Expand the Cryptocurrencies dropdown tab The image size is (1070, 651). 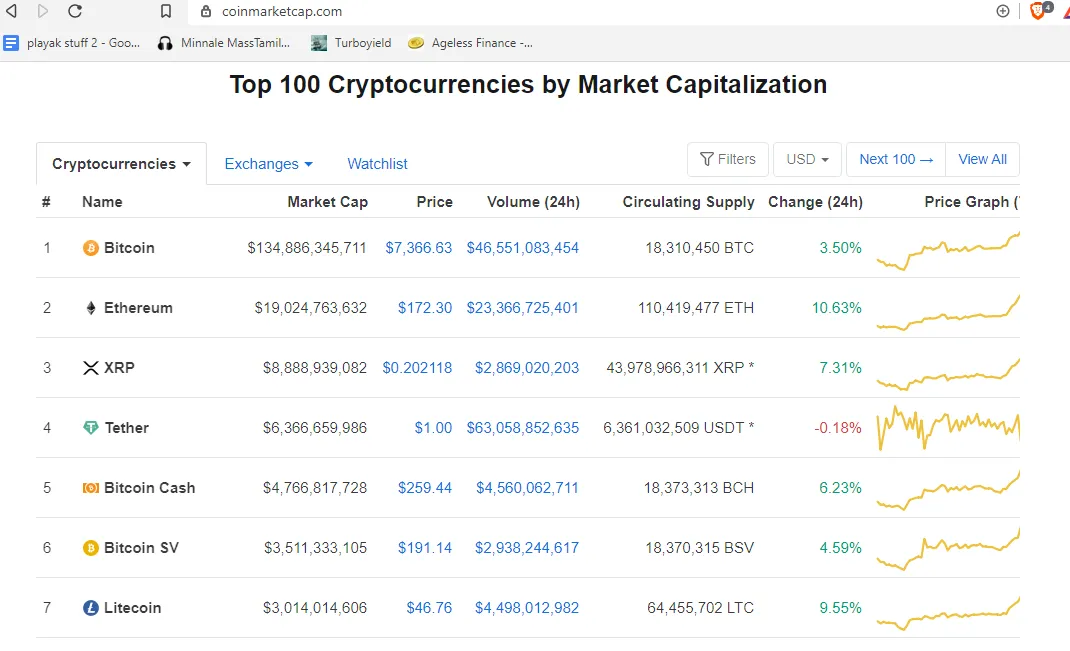[121, 164]
